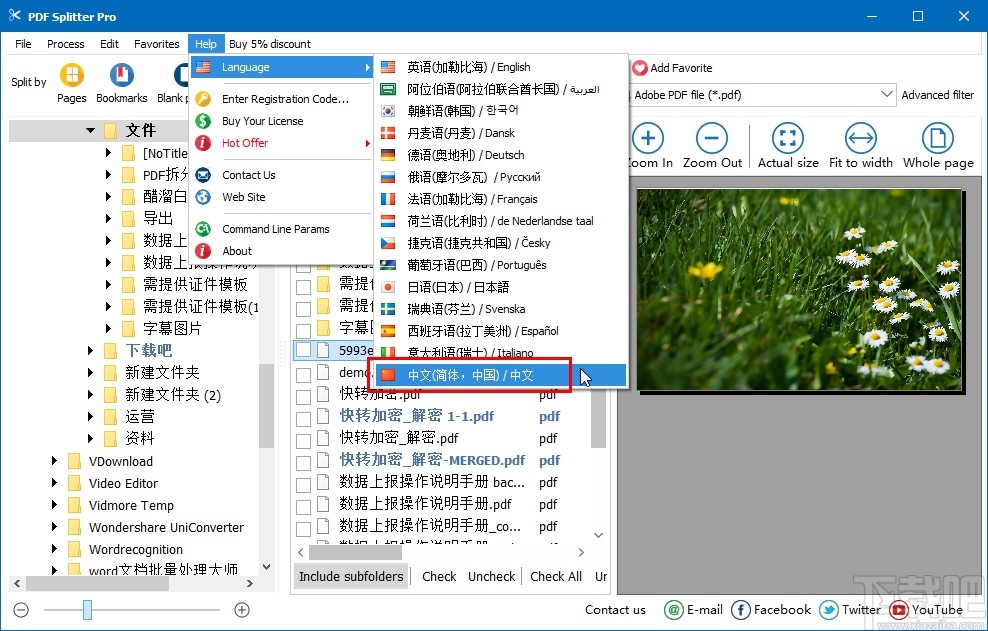This screenshot has width=988, height=631.
Task: Tick checkbox for 数据上报操作说明手册.pdf
Action: pos(304,505)
